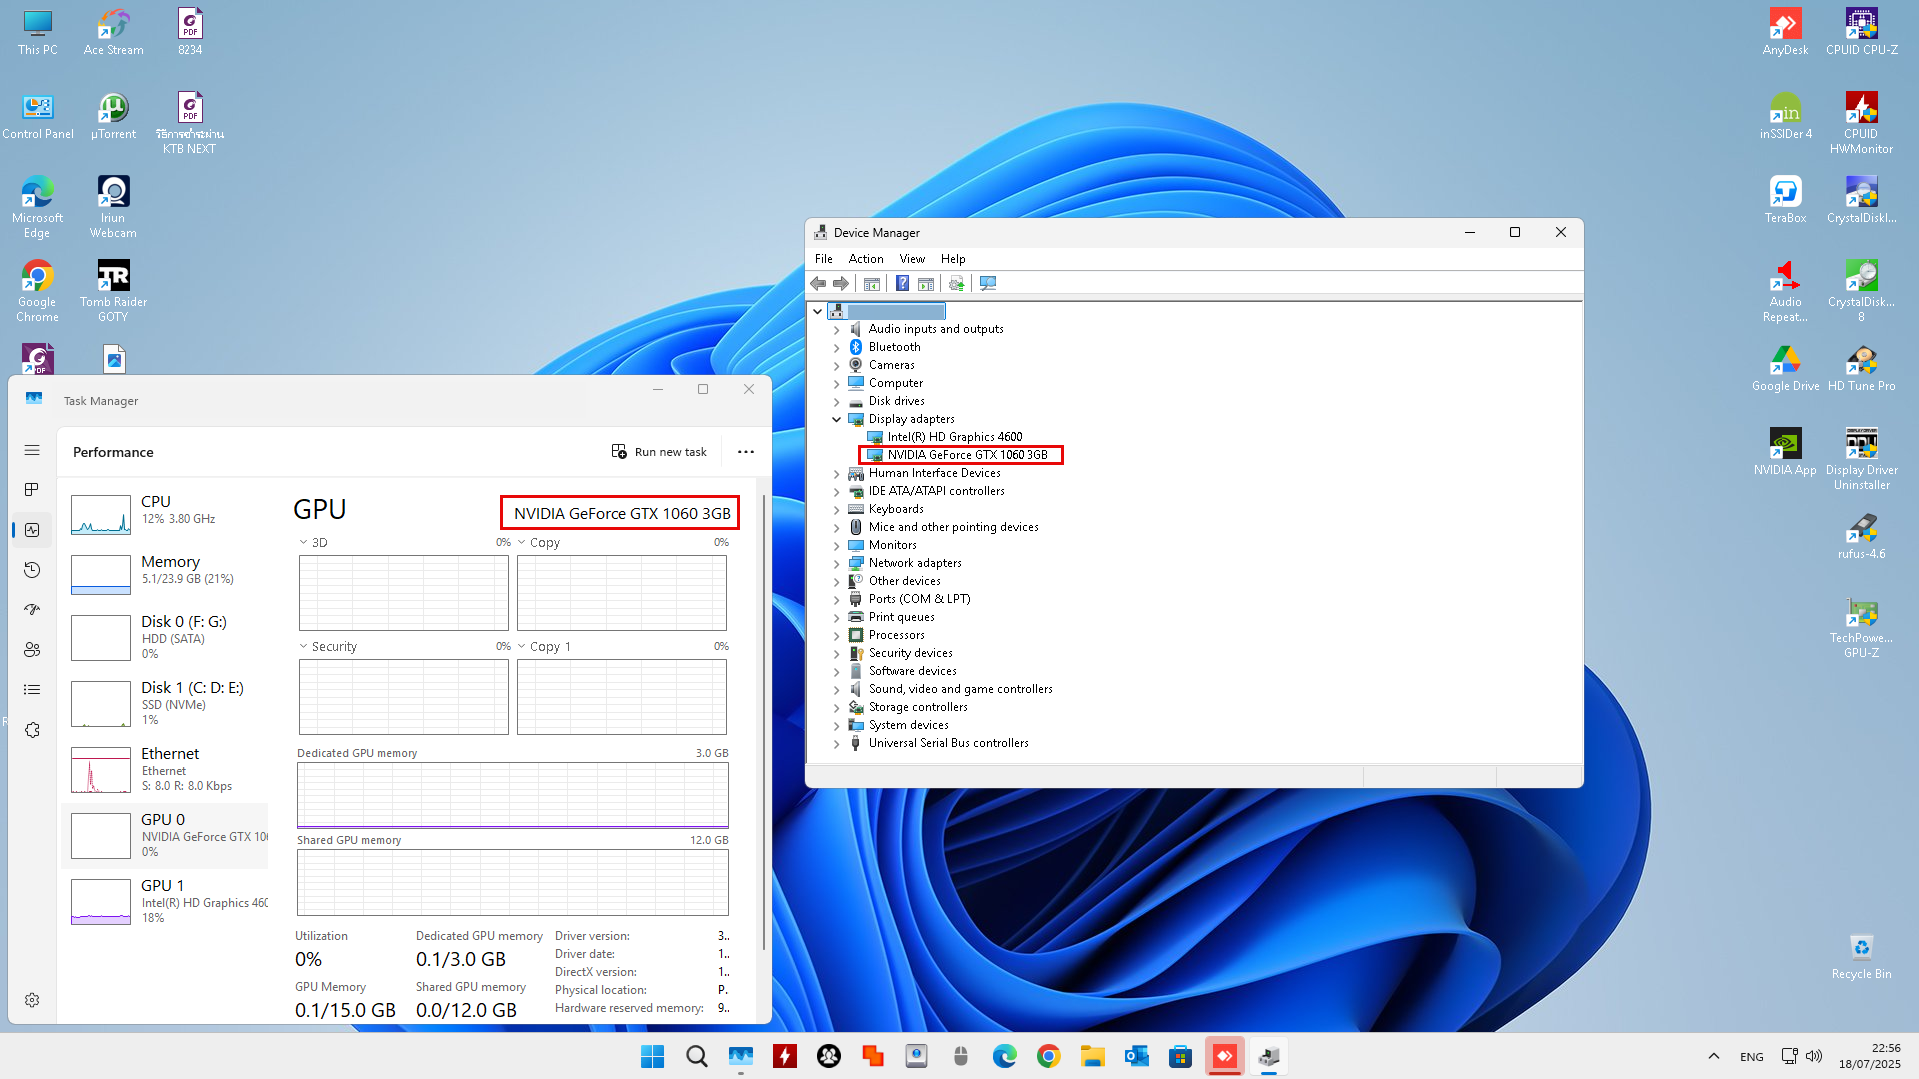Image resolution: width=1919 pixels, height=1079 pixels.
Task: Open Task Manager settings gear
Action: [x=32, y=1000]
